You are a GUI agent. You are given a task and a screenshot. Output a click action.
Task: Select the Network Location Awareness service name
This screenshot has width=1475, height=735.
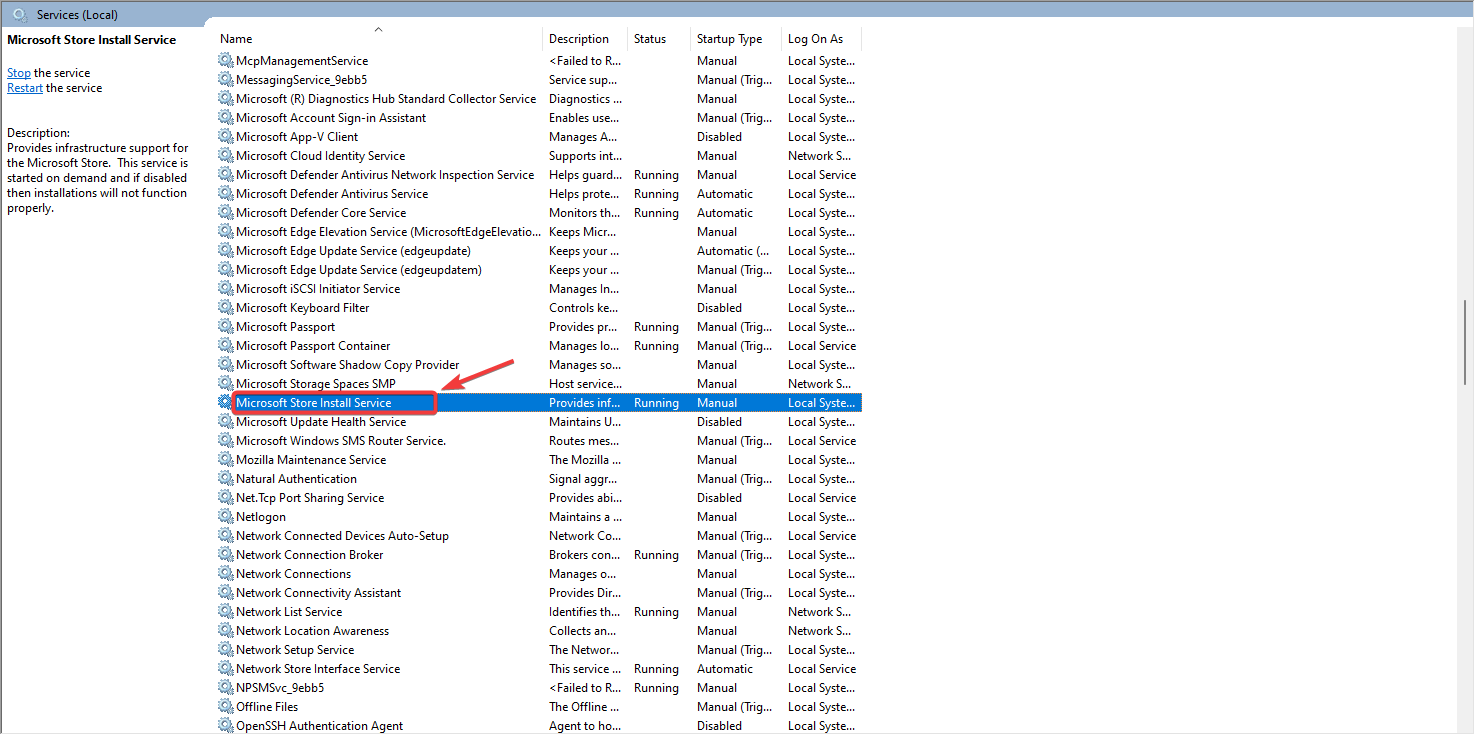[x=312, y=631]
